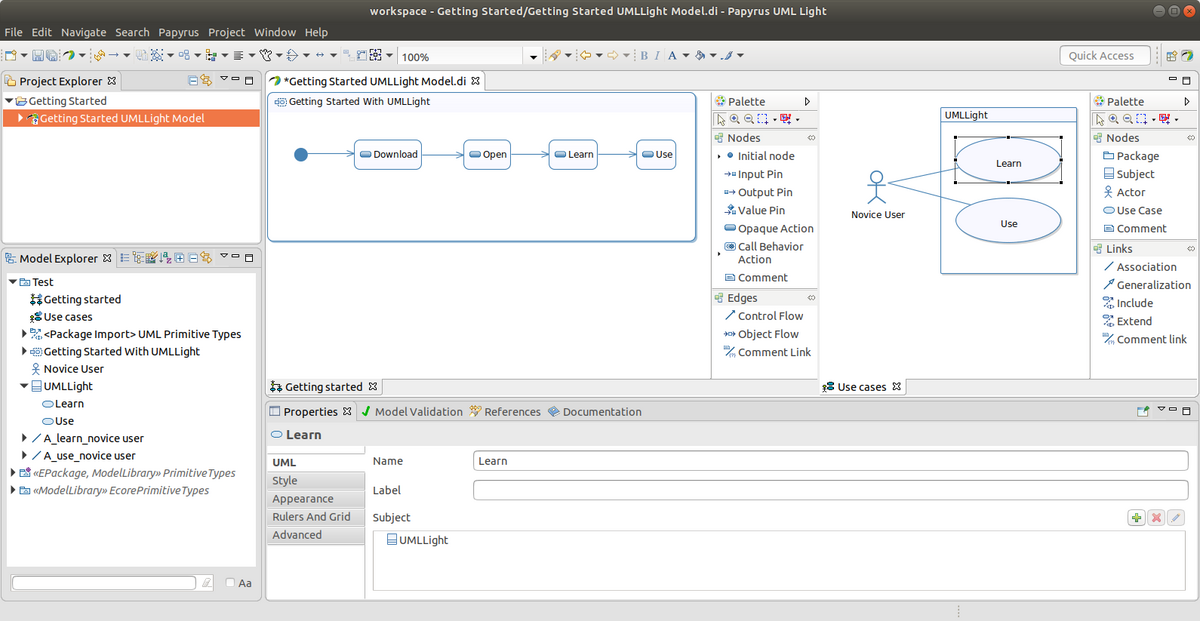Select the Generalization link tool

point(1152,285)
